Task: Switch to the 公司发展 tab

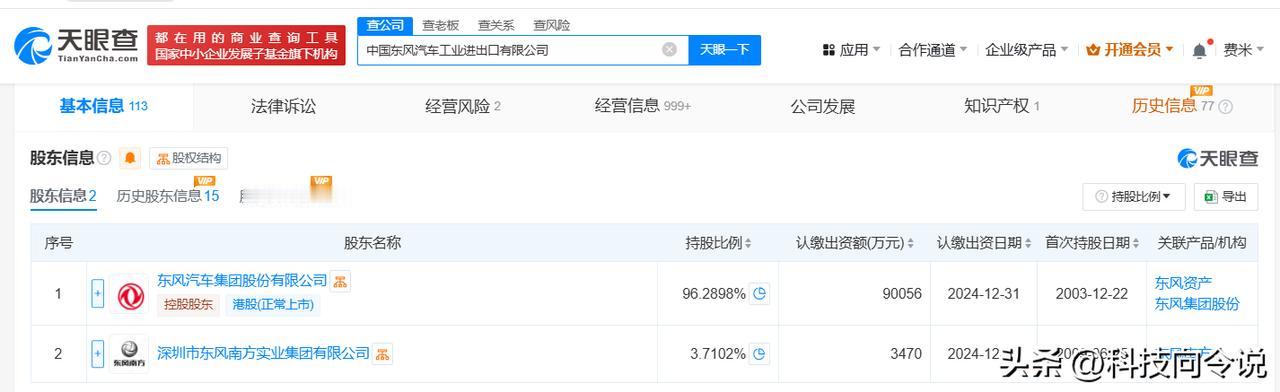Action: 823,106
